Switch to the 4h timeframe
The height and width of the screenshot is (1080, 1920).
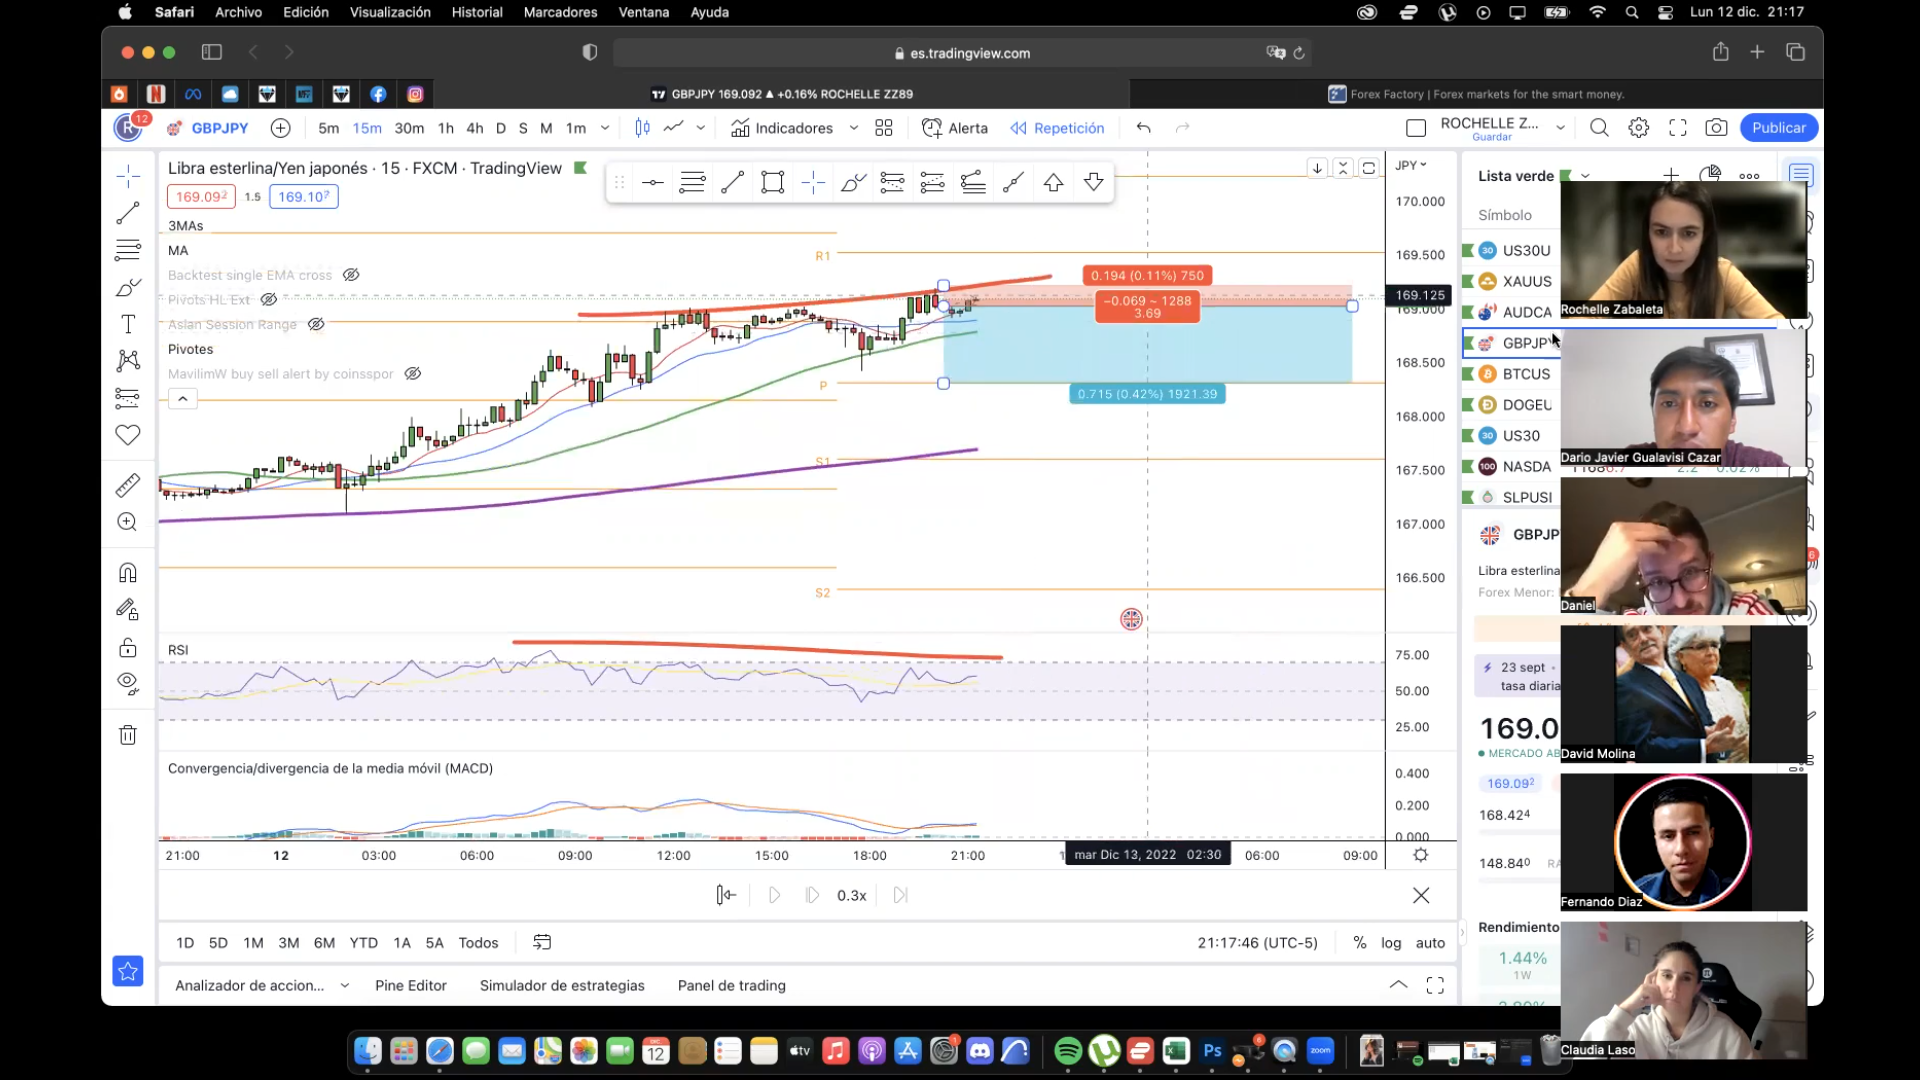475,128
